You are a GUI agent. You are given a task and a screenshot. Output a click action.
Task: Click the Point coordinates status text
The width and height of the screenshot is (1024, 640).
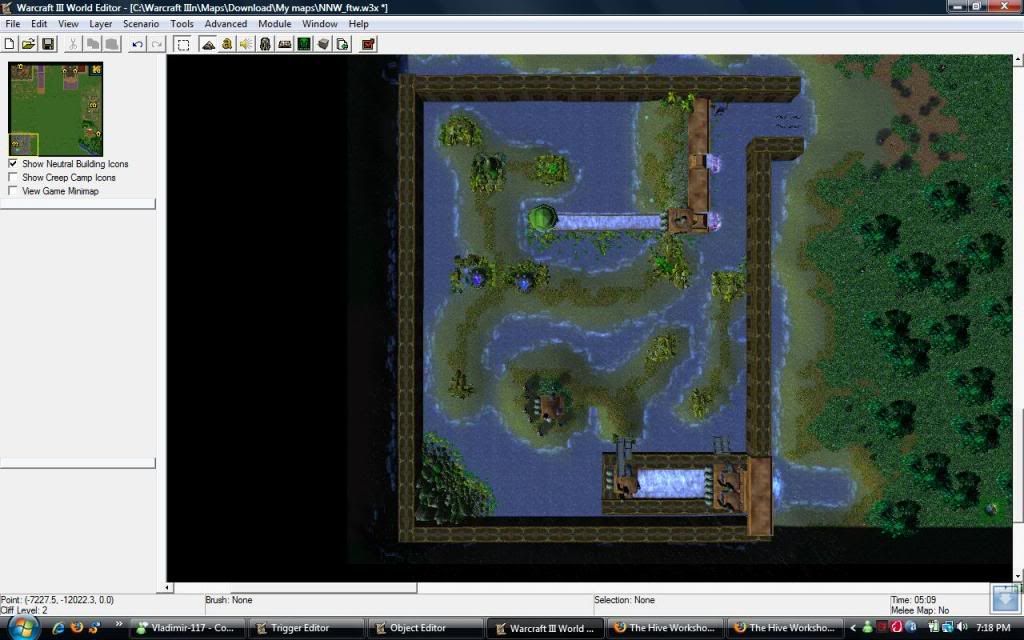coord(57,600)
